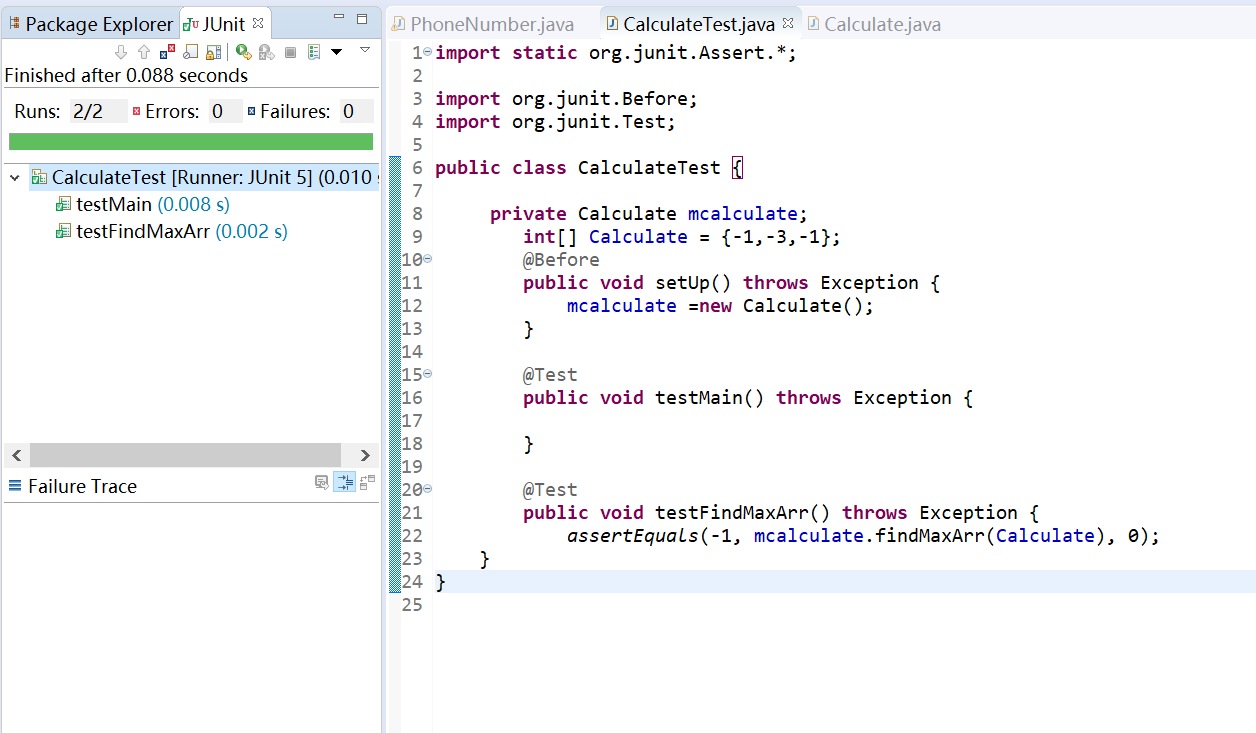Screen dimensions: 1256x733
Task: Open PhoneNumber.java editor tab
Action: click(482, 24)
